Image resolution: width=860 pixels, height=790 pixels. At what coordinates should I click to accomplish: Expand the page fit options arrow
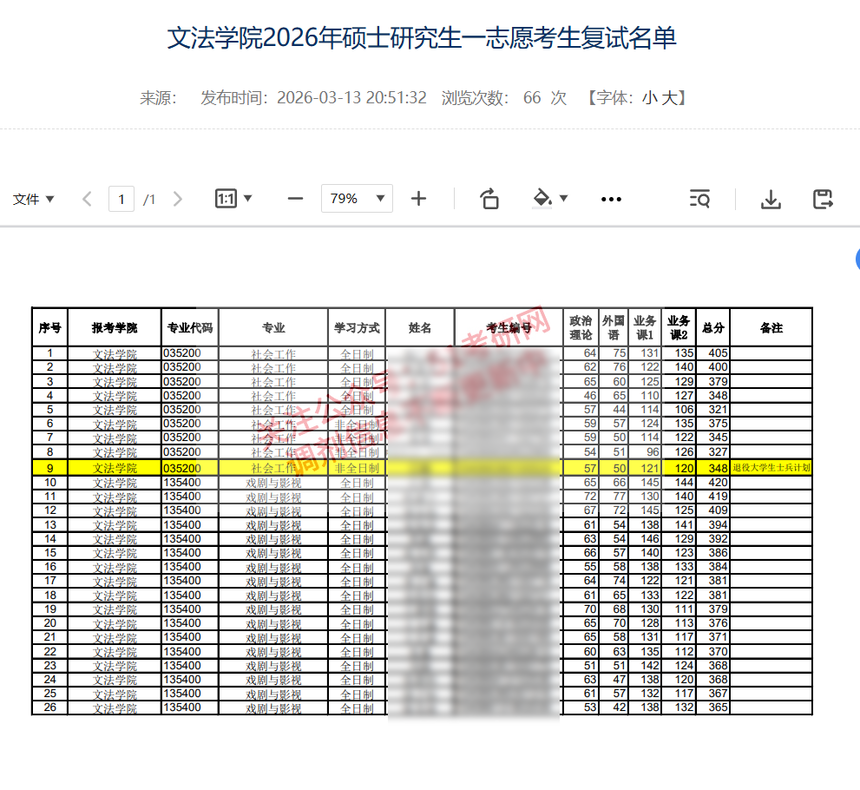click(x=248, y=198)
